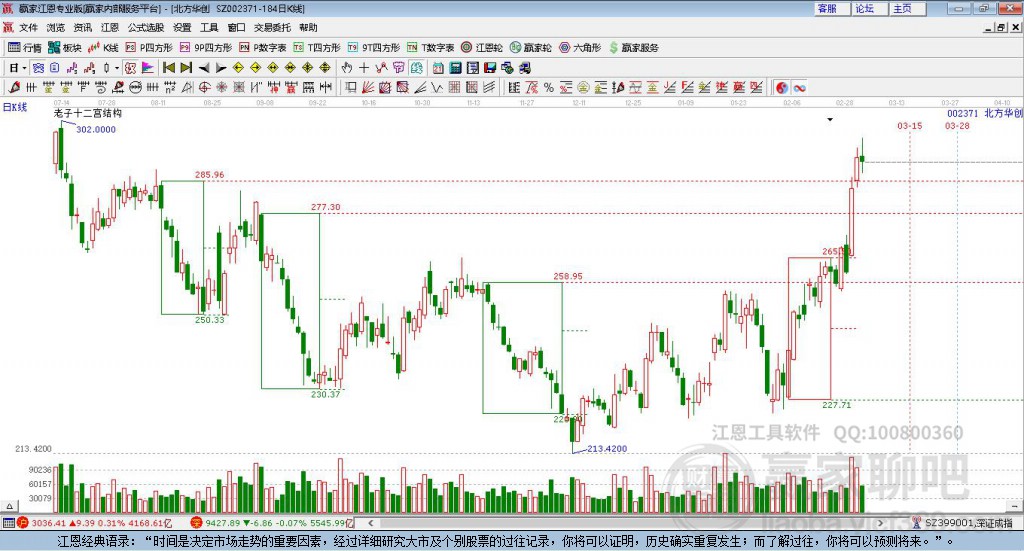Click the SZ399001 深证成指 status item
The width and height of the screenshot is (1024, 551).
coord(963,523)
